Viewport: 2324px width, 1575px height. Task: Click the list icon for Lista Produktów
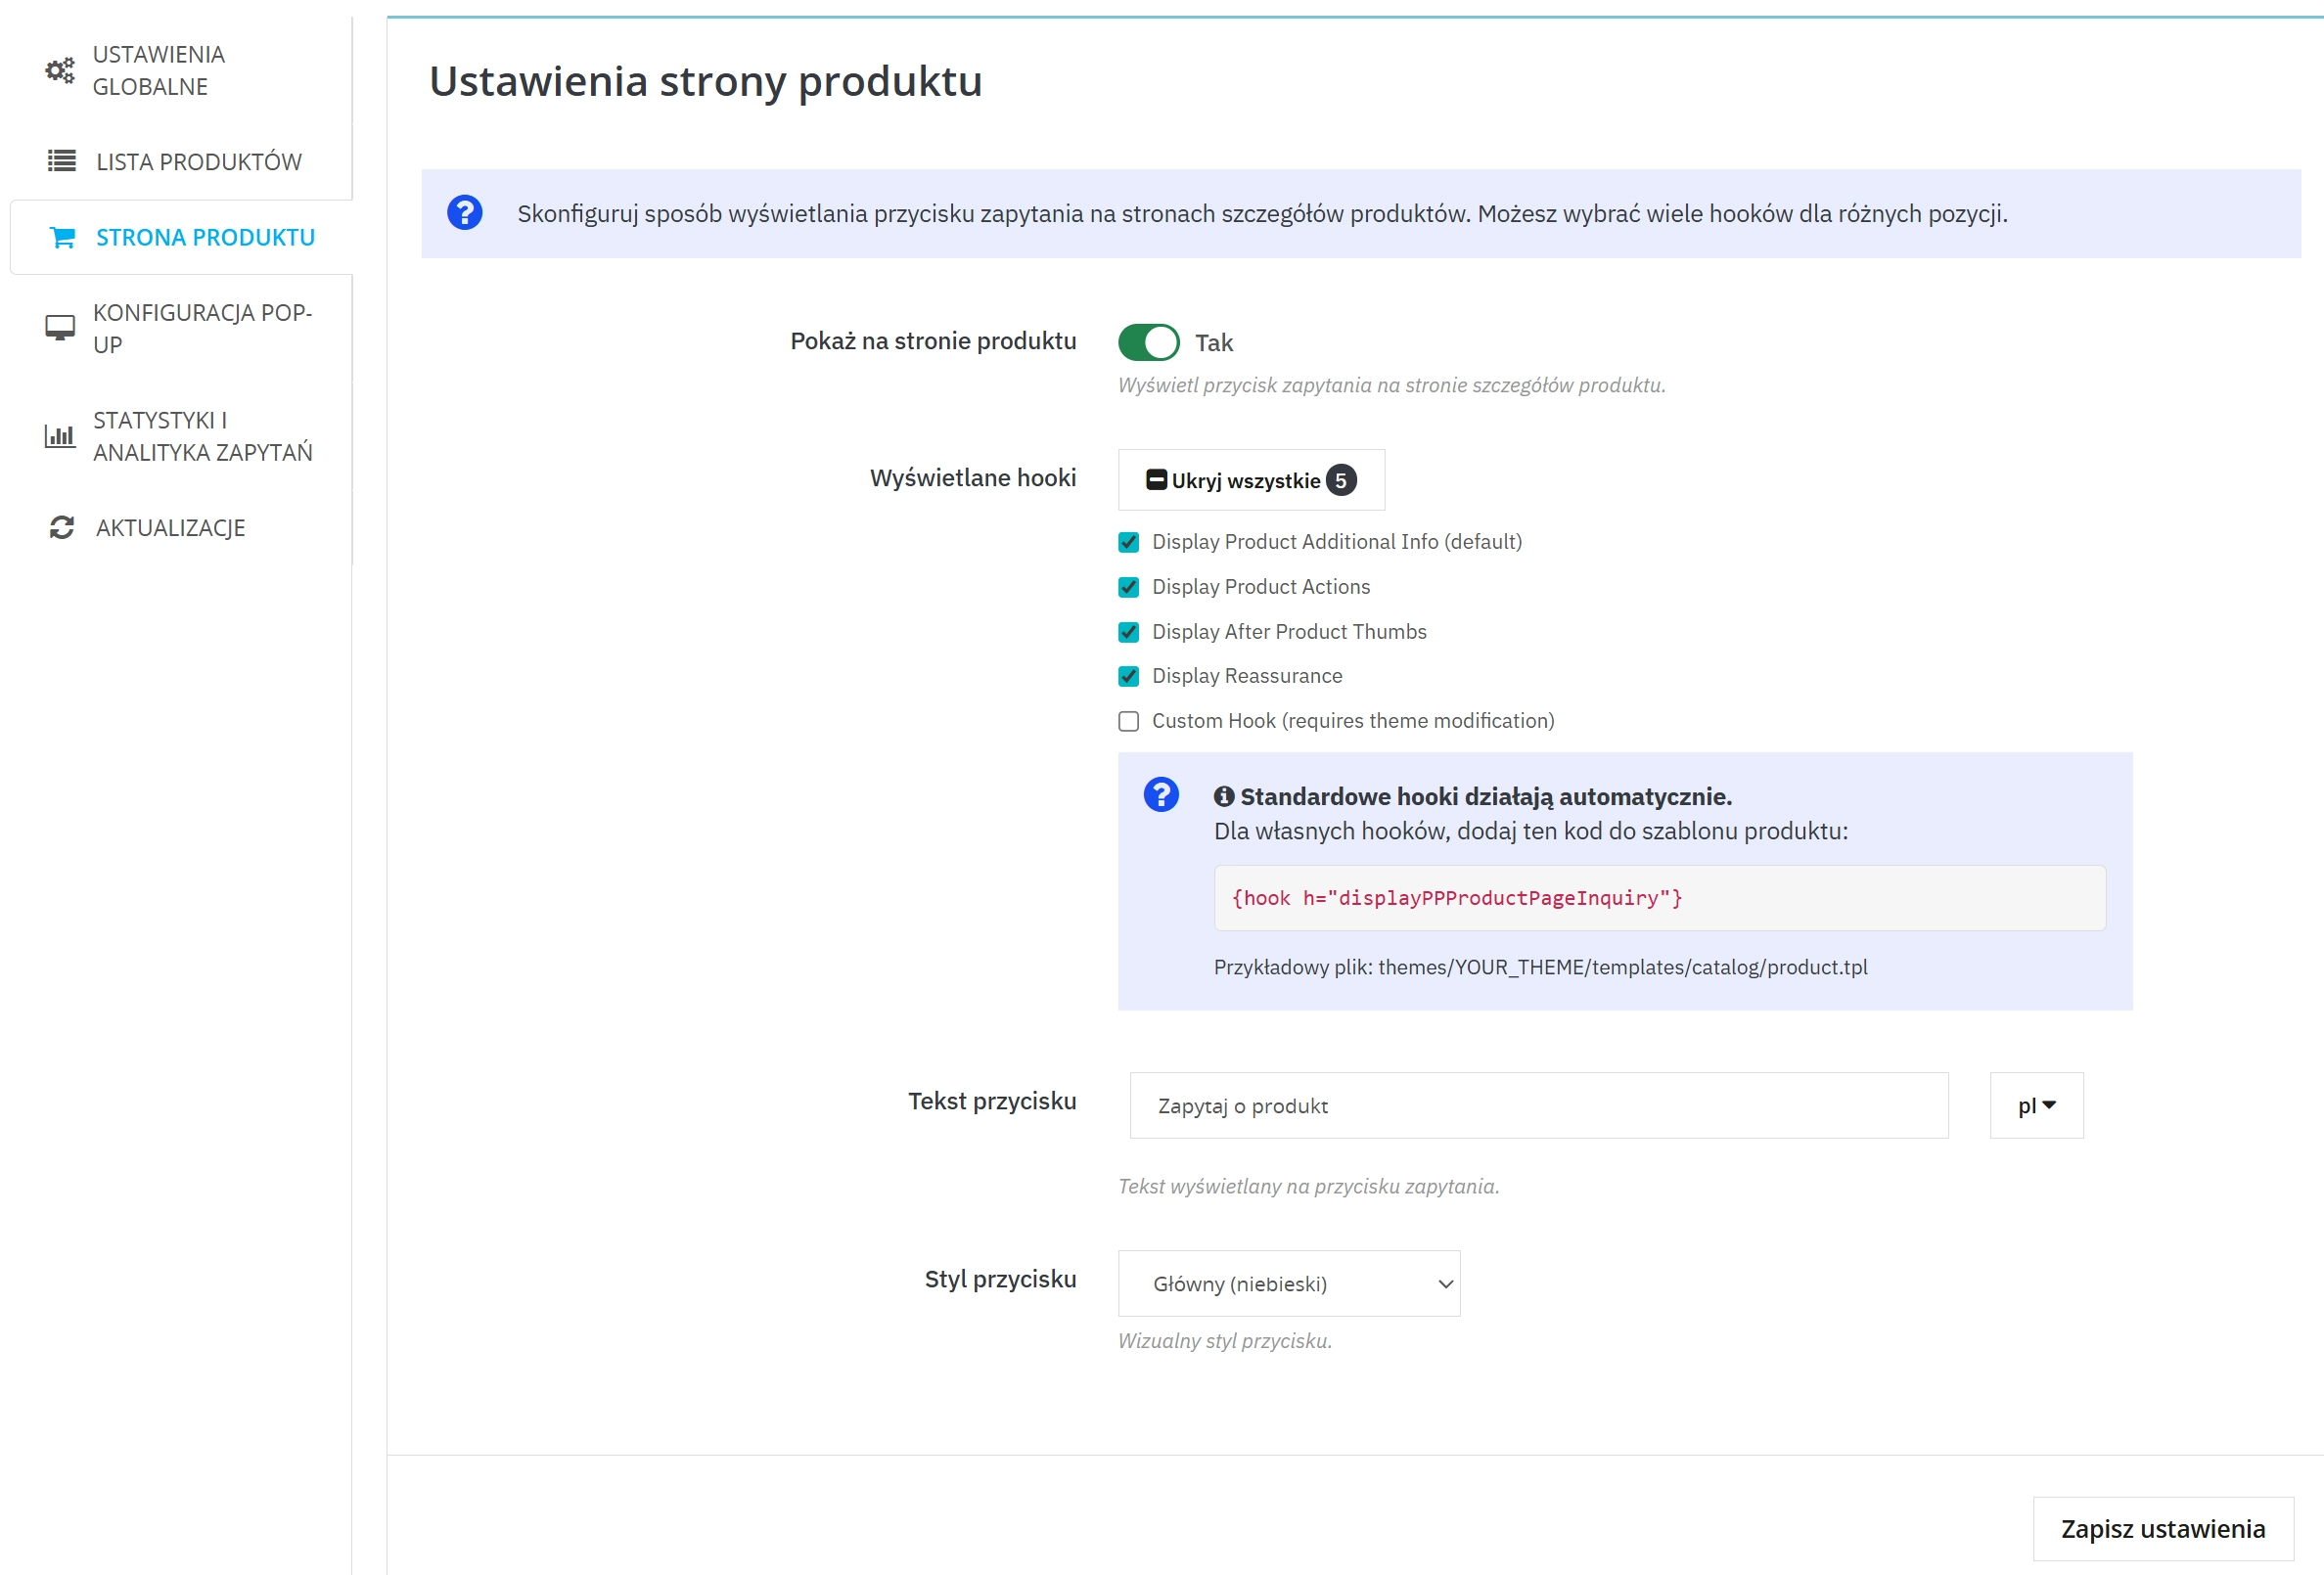point(62,161)
